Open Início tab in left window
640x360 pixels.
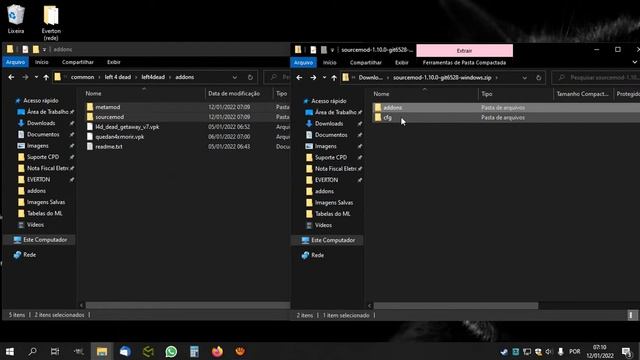coord(42,62)
